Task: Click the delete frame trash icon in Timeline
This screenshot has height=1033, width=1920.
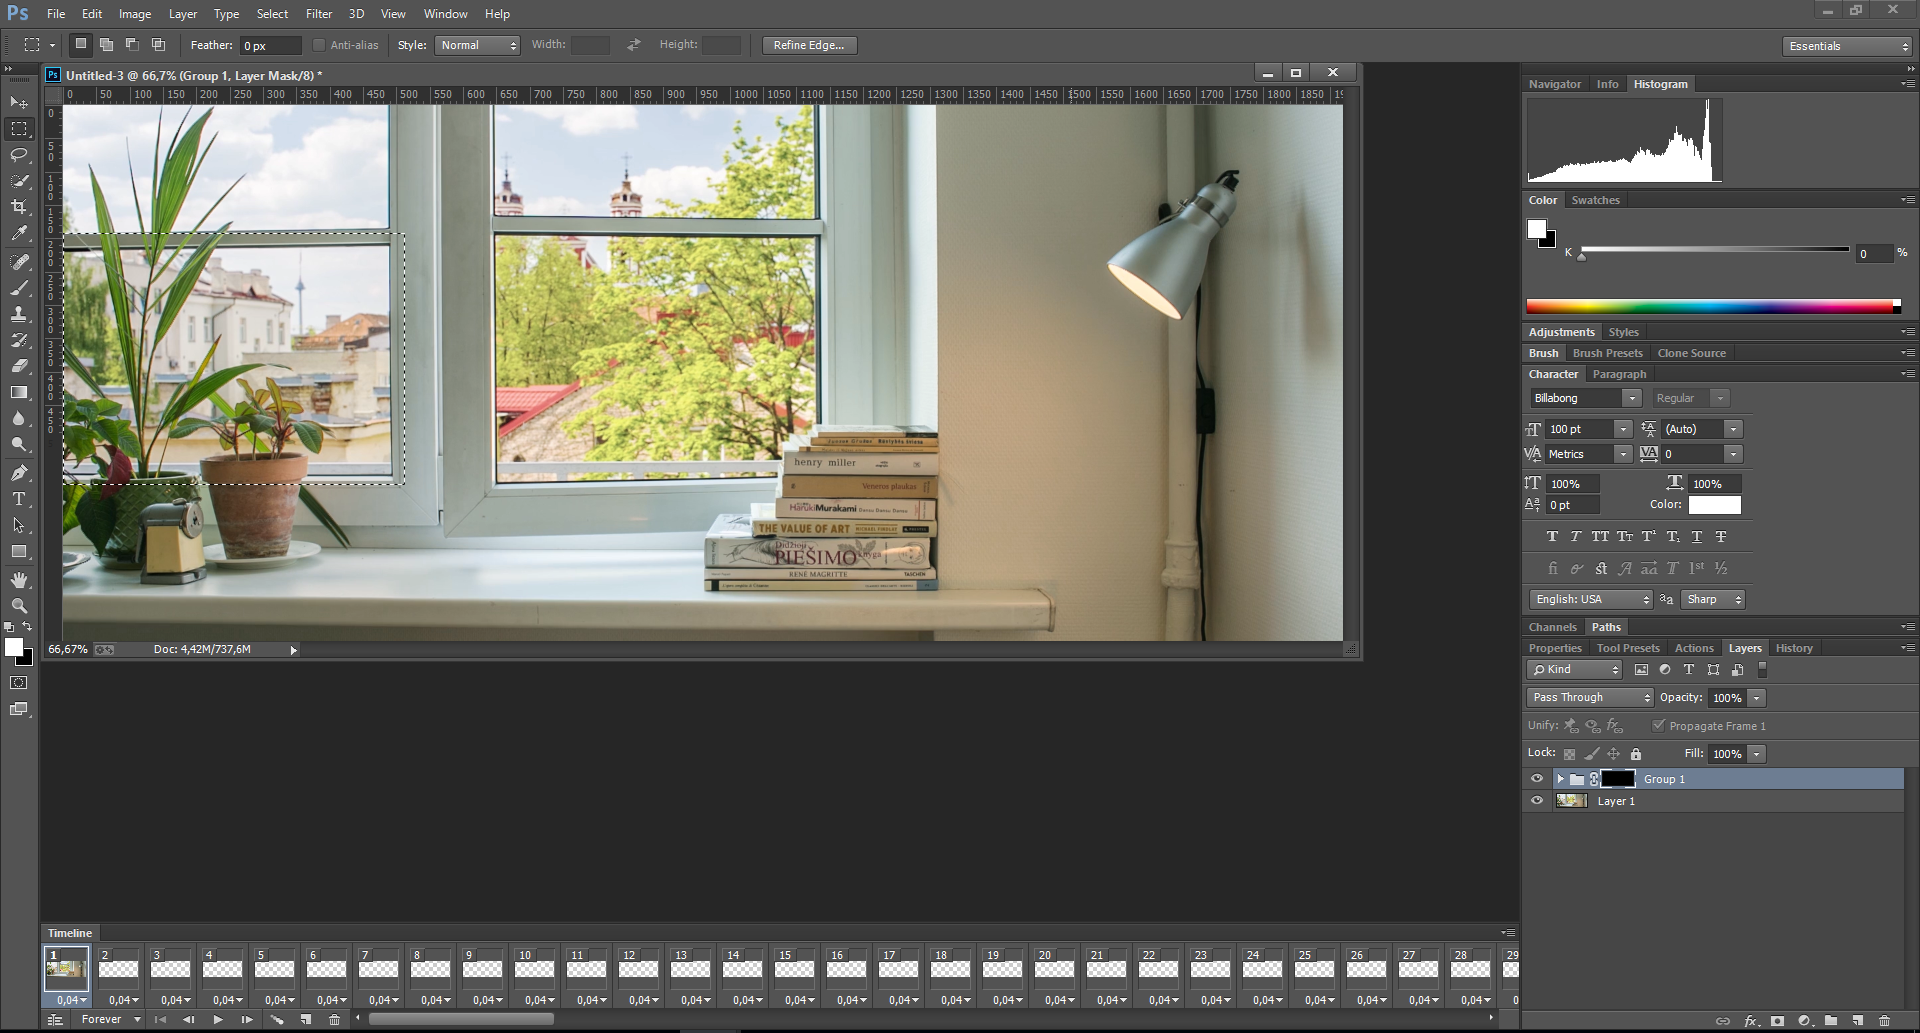Action: coord(334,1019)
